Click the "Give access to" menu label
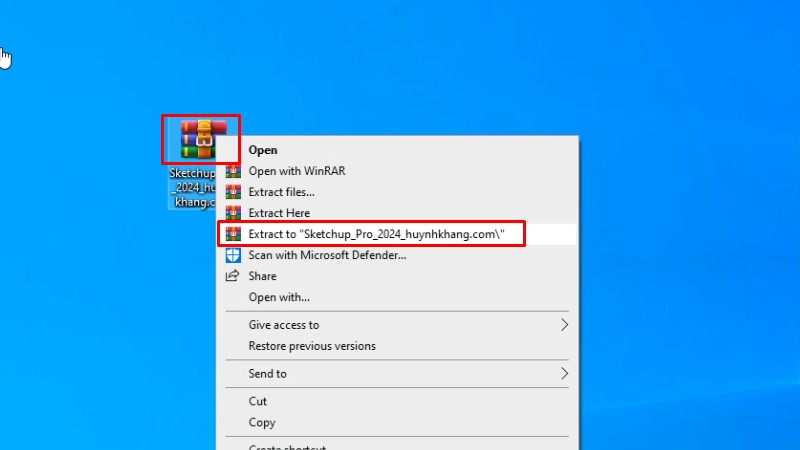Viewport: 800px width, 450px height. (284, 325)
